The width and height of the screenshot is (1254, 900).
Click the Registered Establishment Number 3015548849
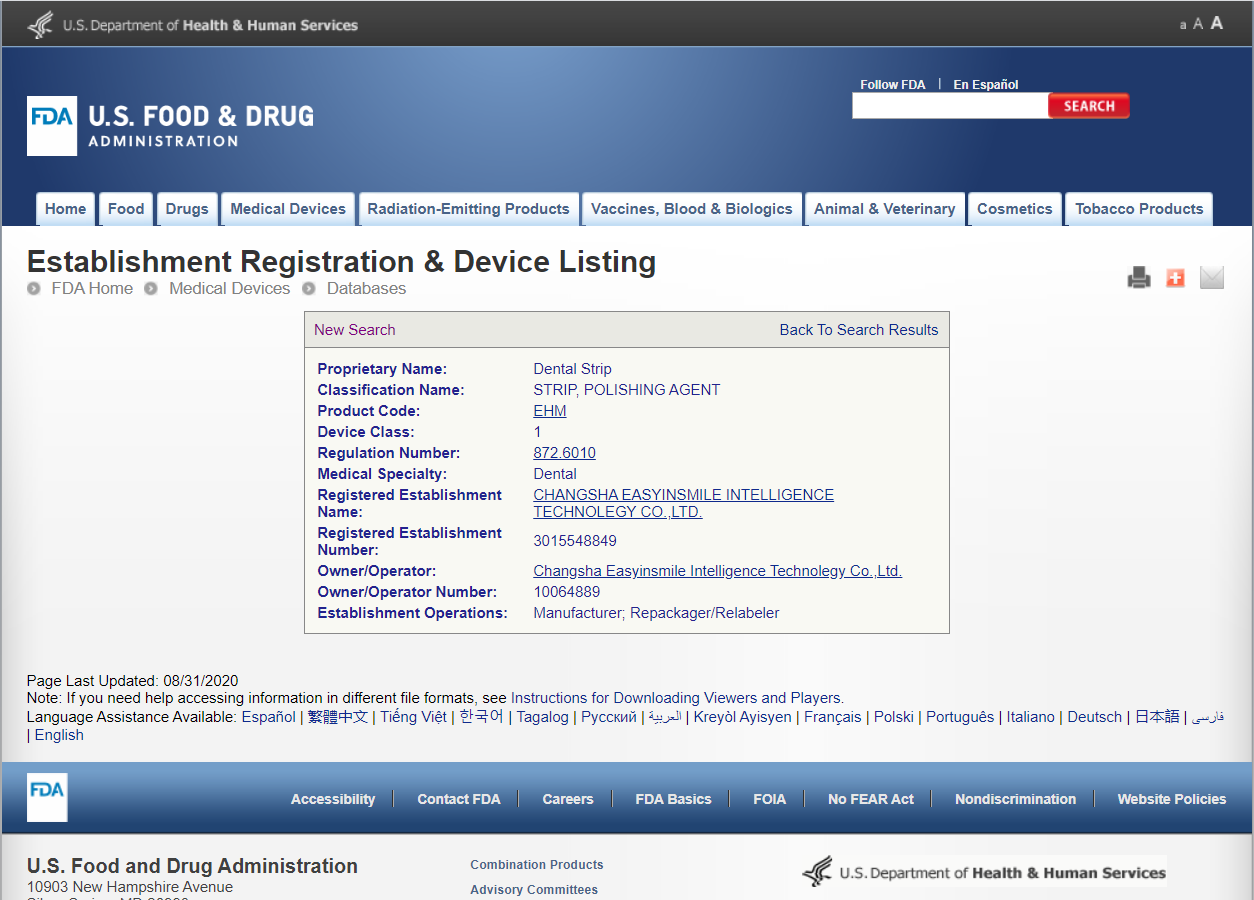(x=575, y=541)
